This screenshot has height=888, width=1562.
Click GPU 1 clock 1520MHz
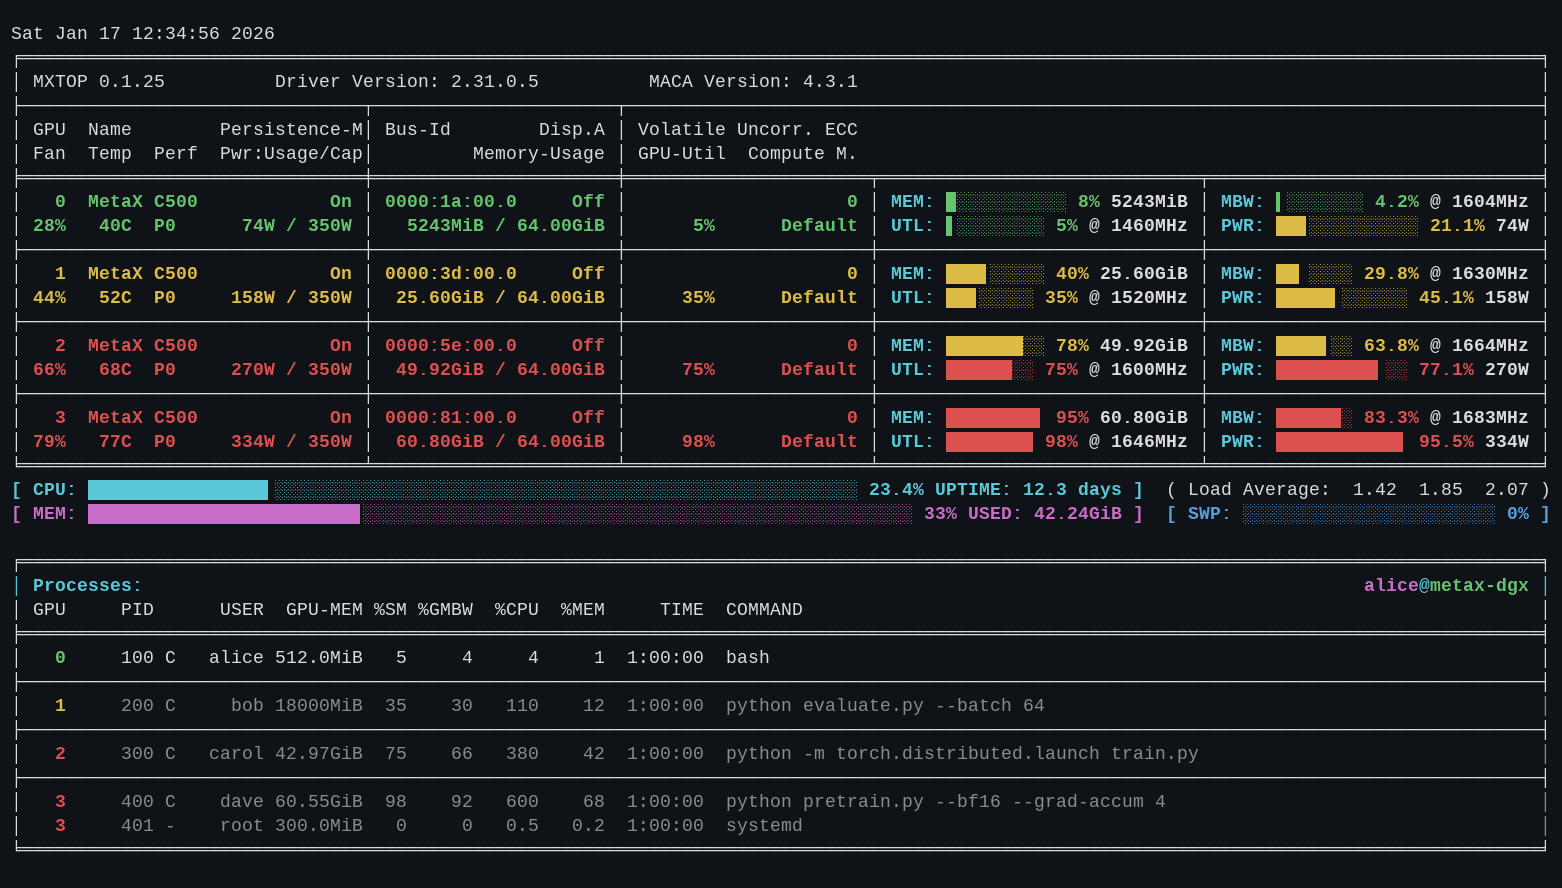tap(1149, 298)
